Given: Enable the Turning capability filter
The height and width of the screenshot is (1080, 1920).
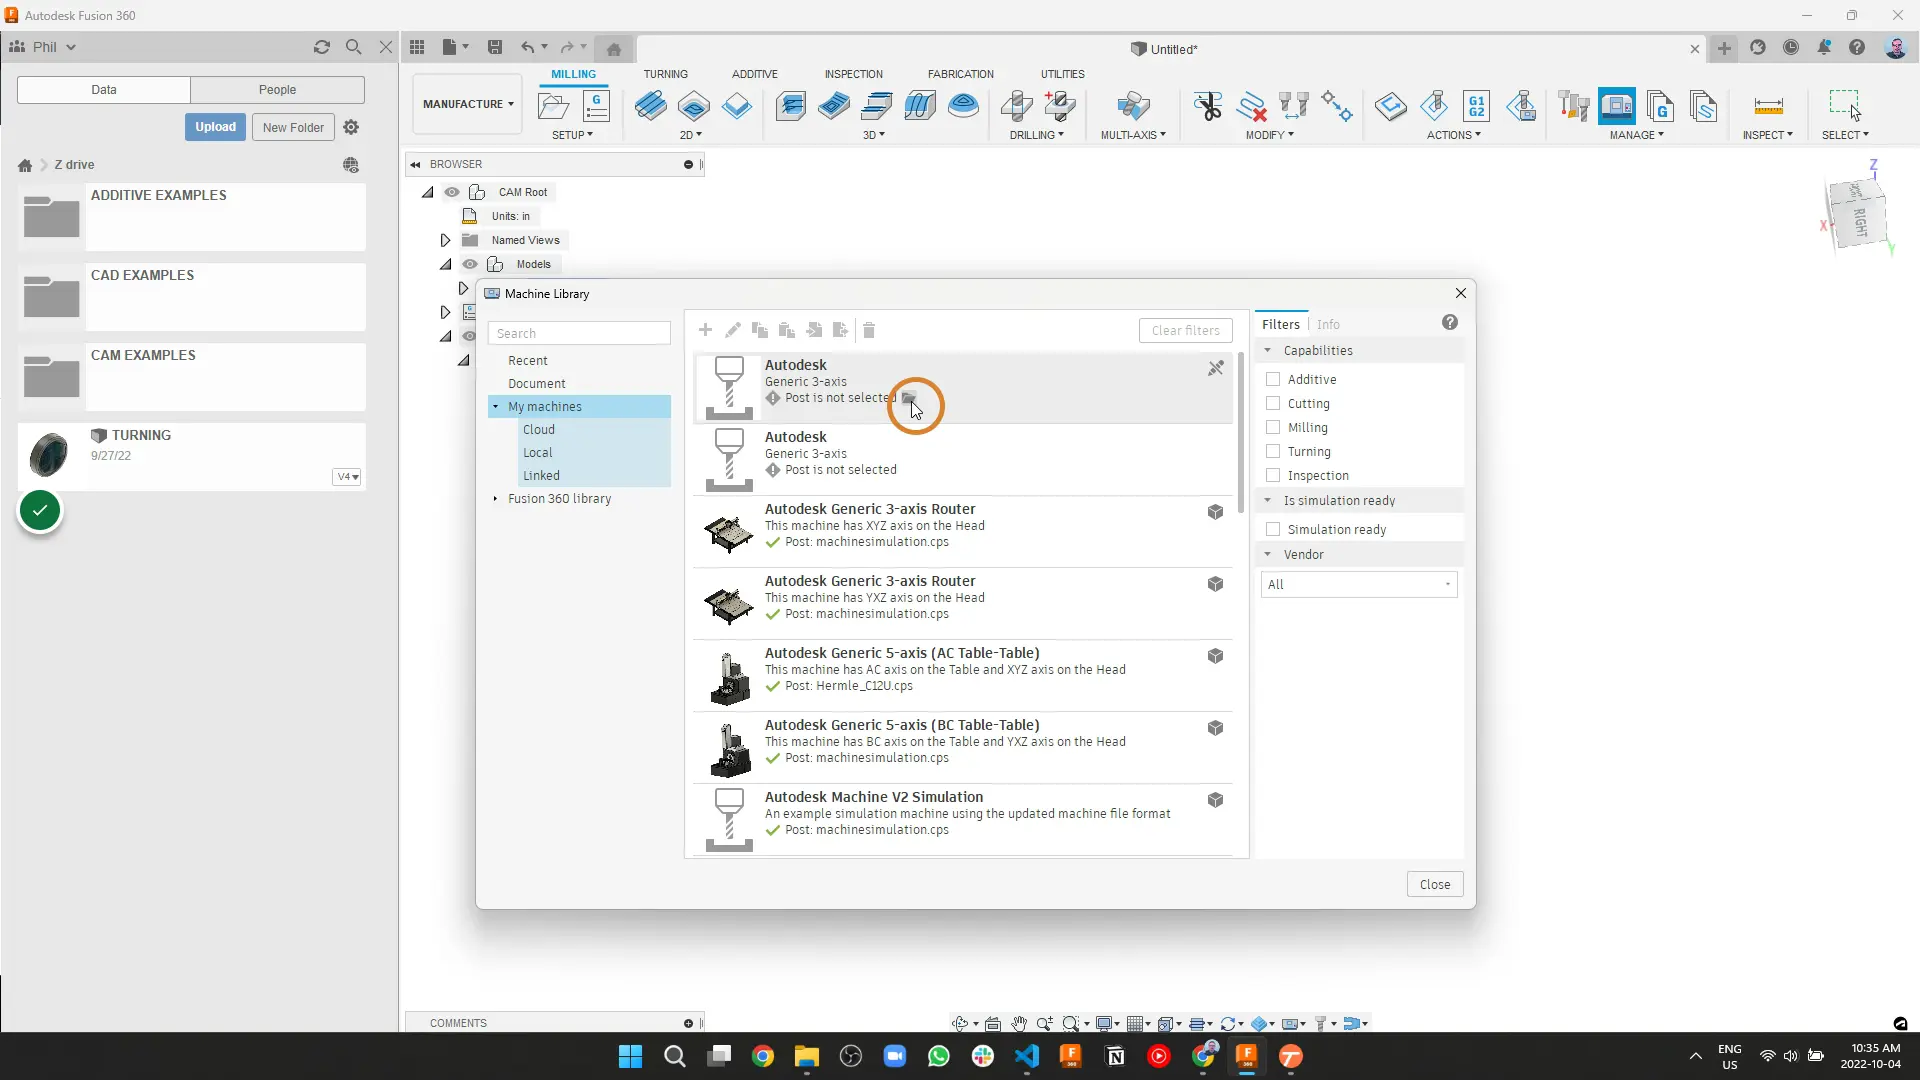Looking at the screenshot, I should point(1273,451).
